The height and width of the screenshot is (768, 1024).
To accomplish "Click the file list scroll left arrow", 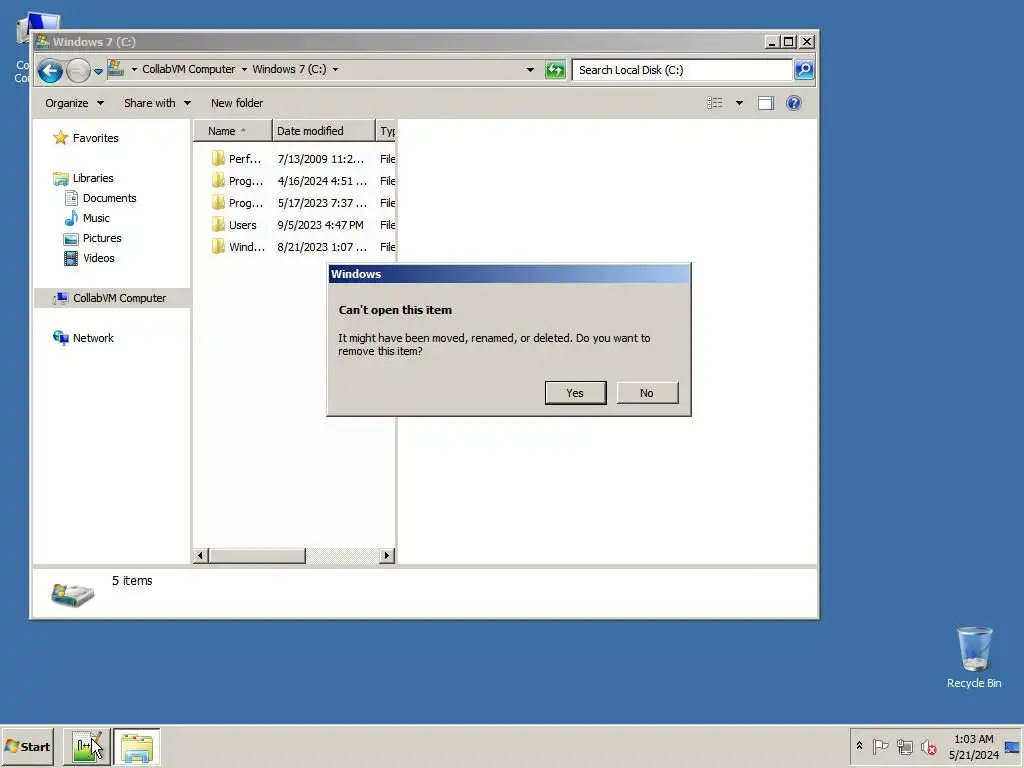I will (201, 556).
